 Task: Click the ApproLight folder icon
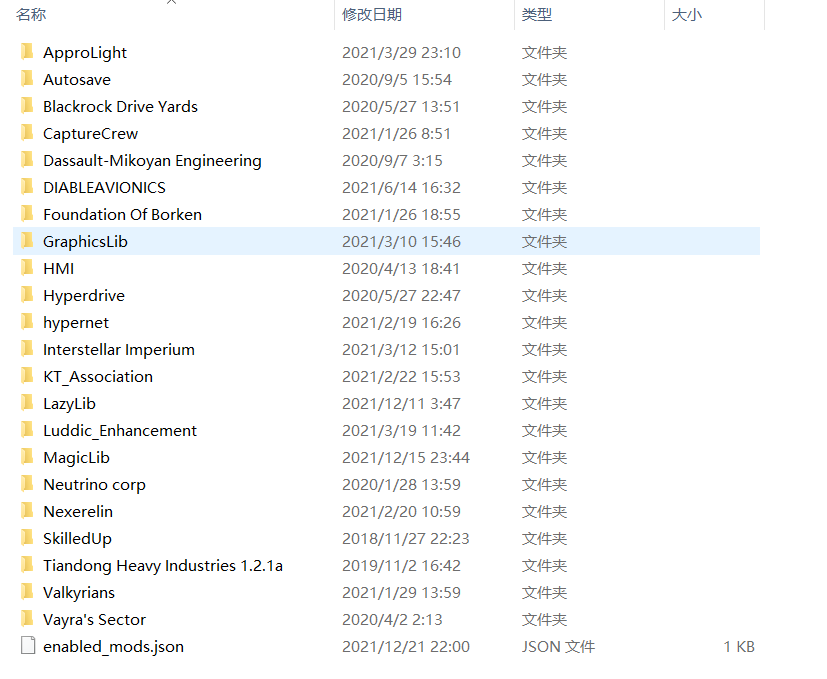(x=27, y=52)
